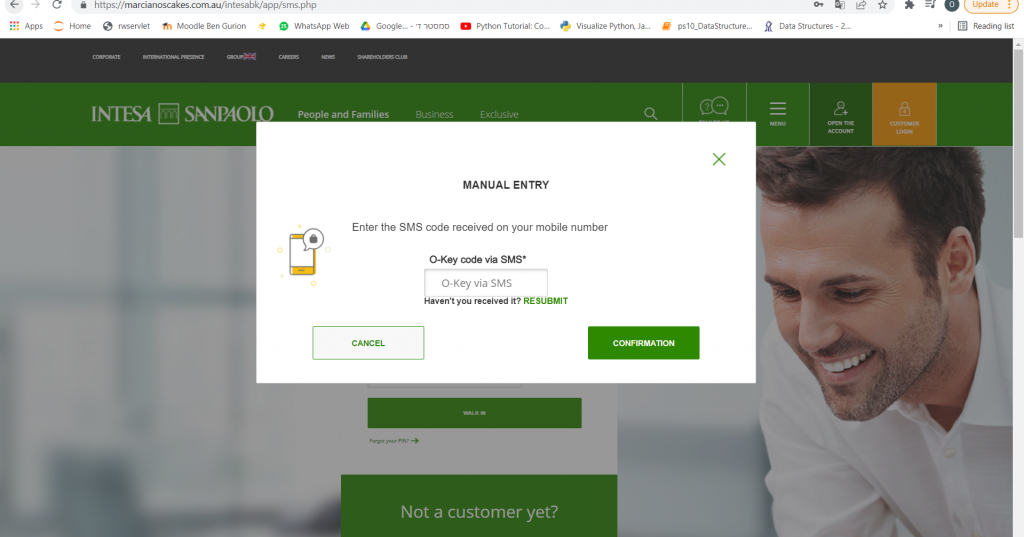1024x537 pixels.
Task: Click the Cancel button
Action: (x=368, y=343)
